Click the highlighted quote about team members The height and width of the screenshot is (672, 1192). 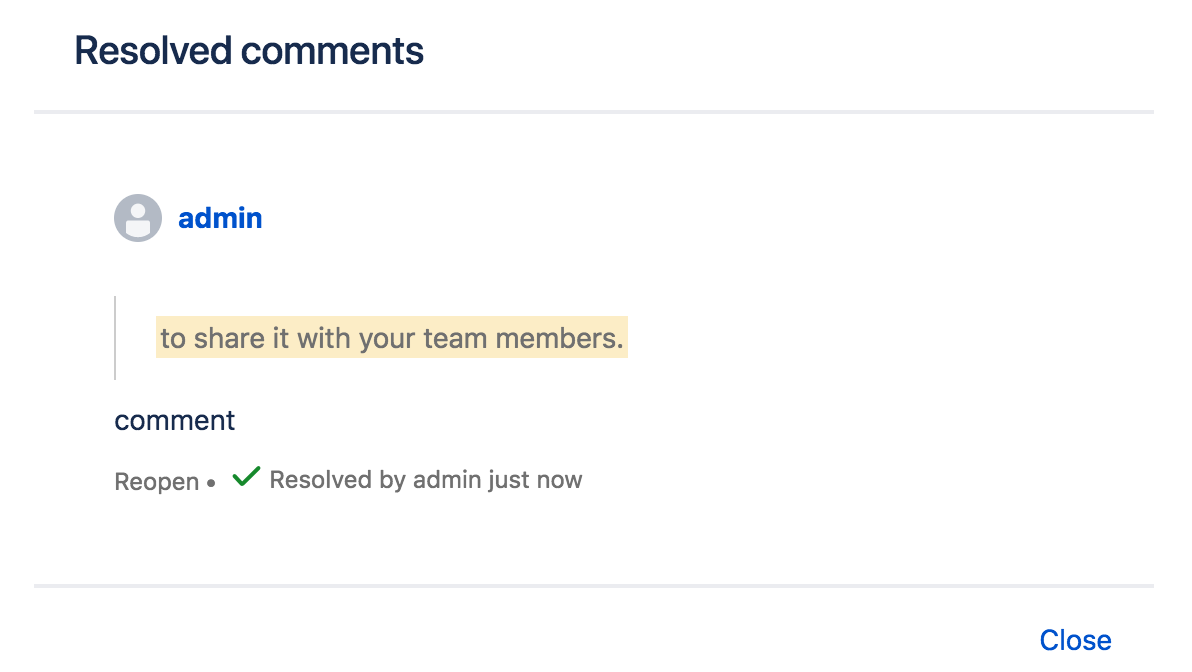pyautogui.click(x=391, y=338)
